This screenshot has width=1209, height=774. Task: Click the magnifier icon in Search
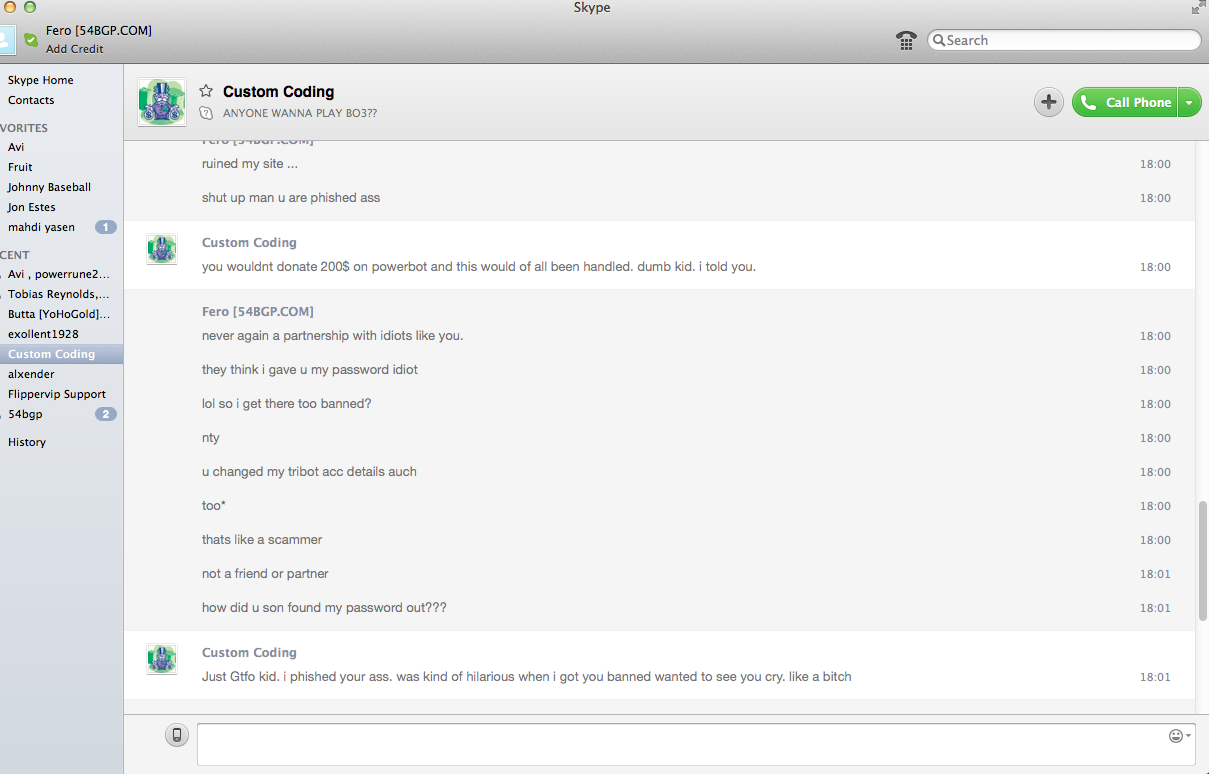pos(939,40)
